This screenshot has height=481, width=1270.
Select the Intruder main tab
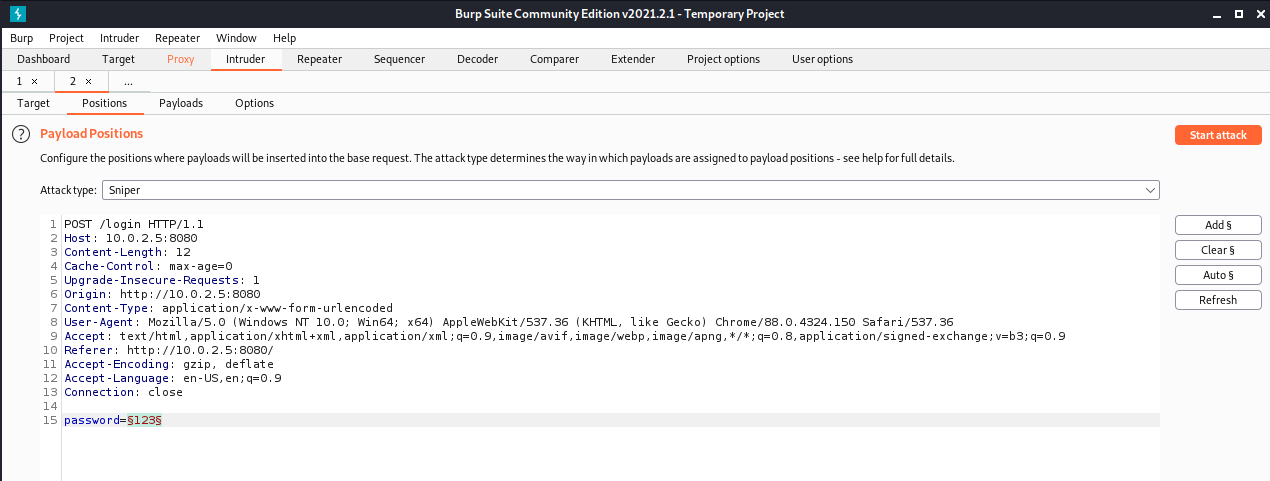(246, 59)
